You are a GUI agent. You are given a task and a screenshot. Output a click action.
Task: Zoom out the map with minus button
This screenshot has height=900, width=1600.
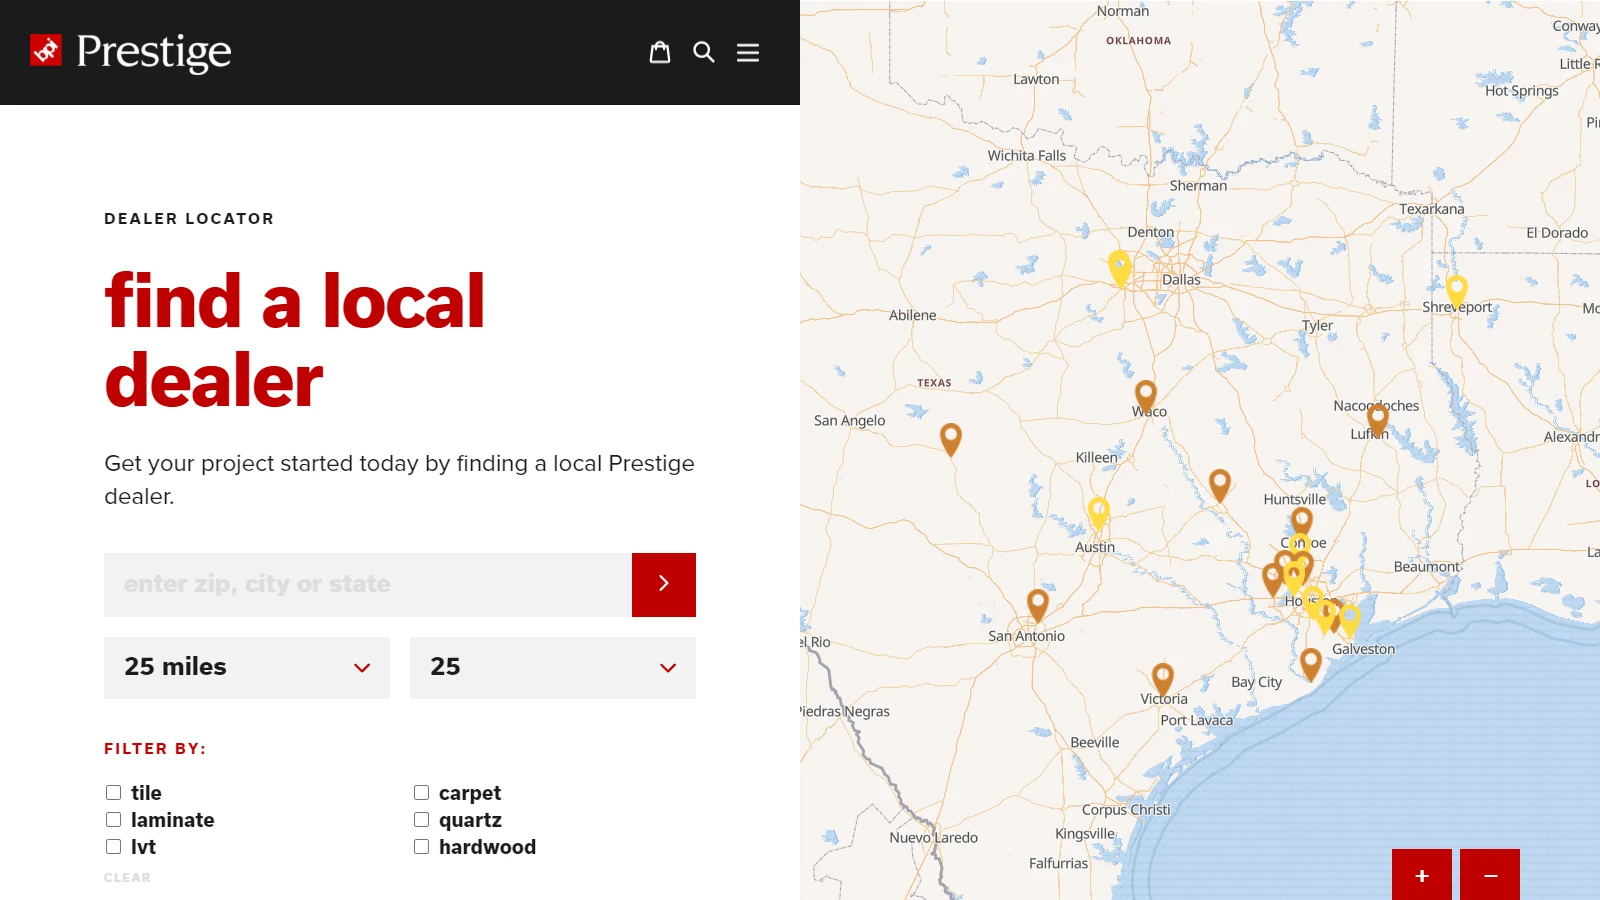pos(1490,875)
